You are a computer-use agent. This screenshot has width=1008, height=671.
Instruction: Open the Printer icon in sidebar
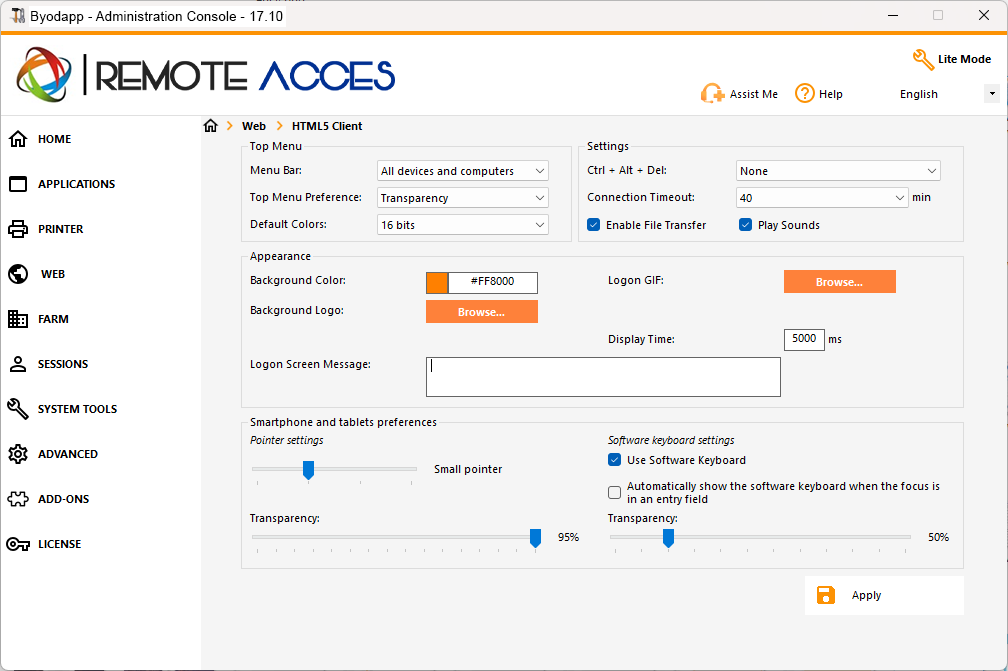pyautogui.click(x=18, y=229)
